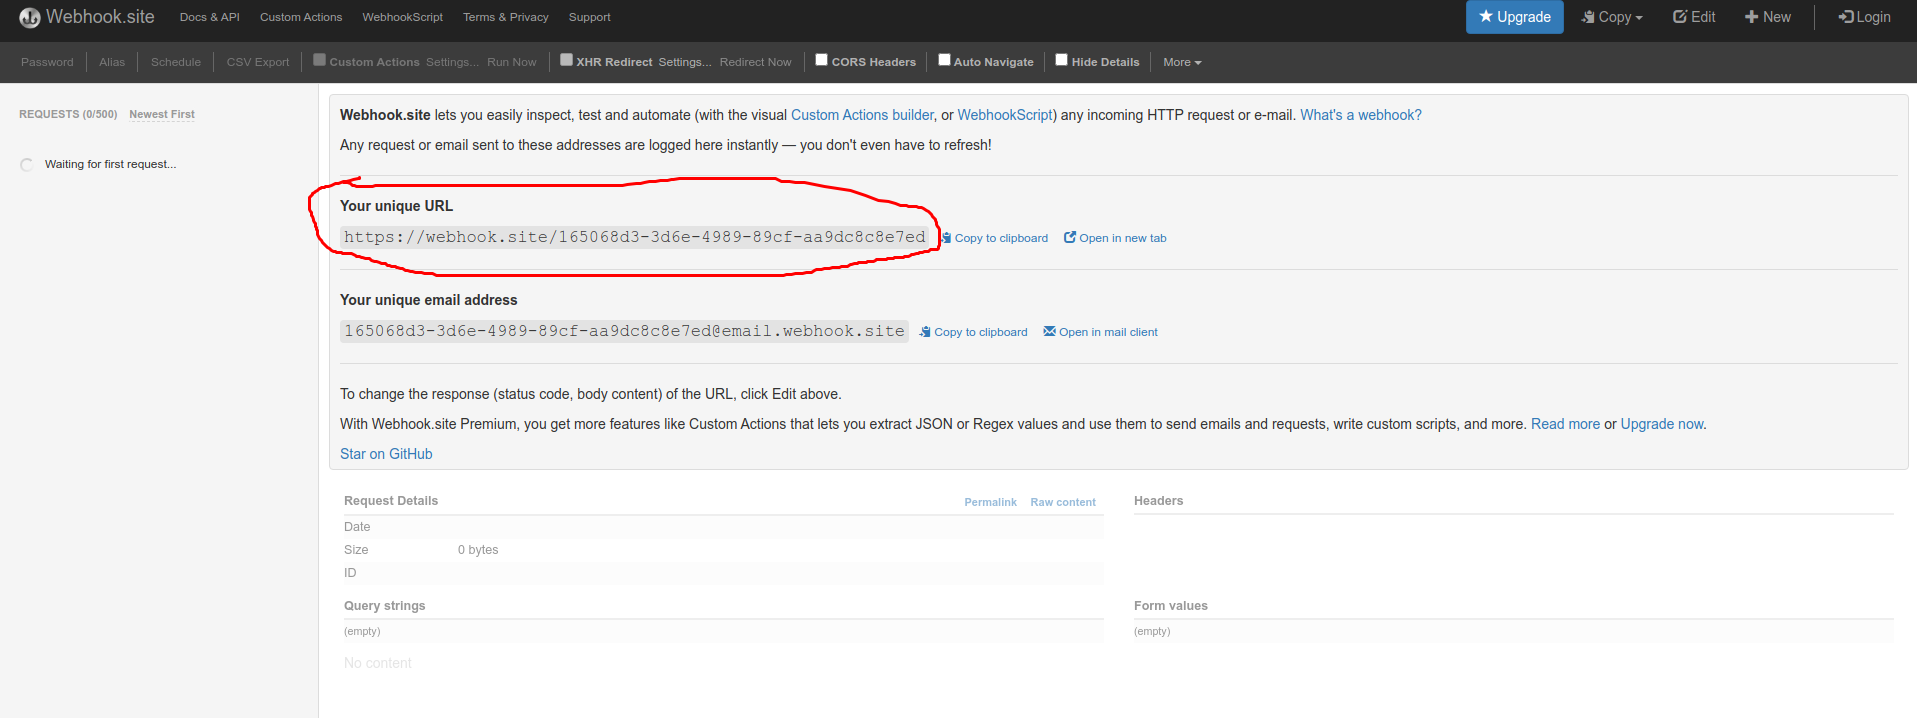Click the Upgrade star button
Screen dimensions: 1917x718
[1514, 17]
